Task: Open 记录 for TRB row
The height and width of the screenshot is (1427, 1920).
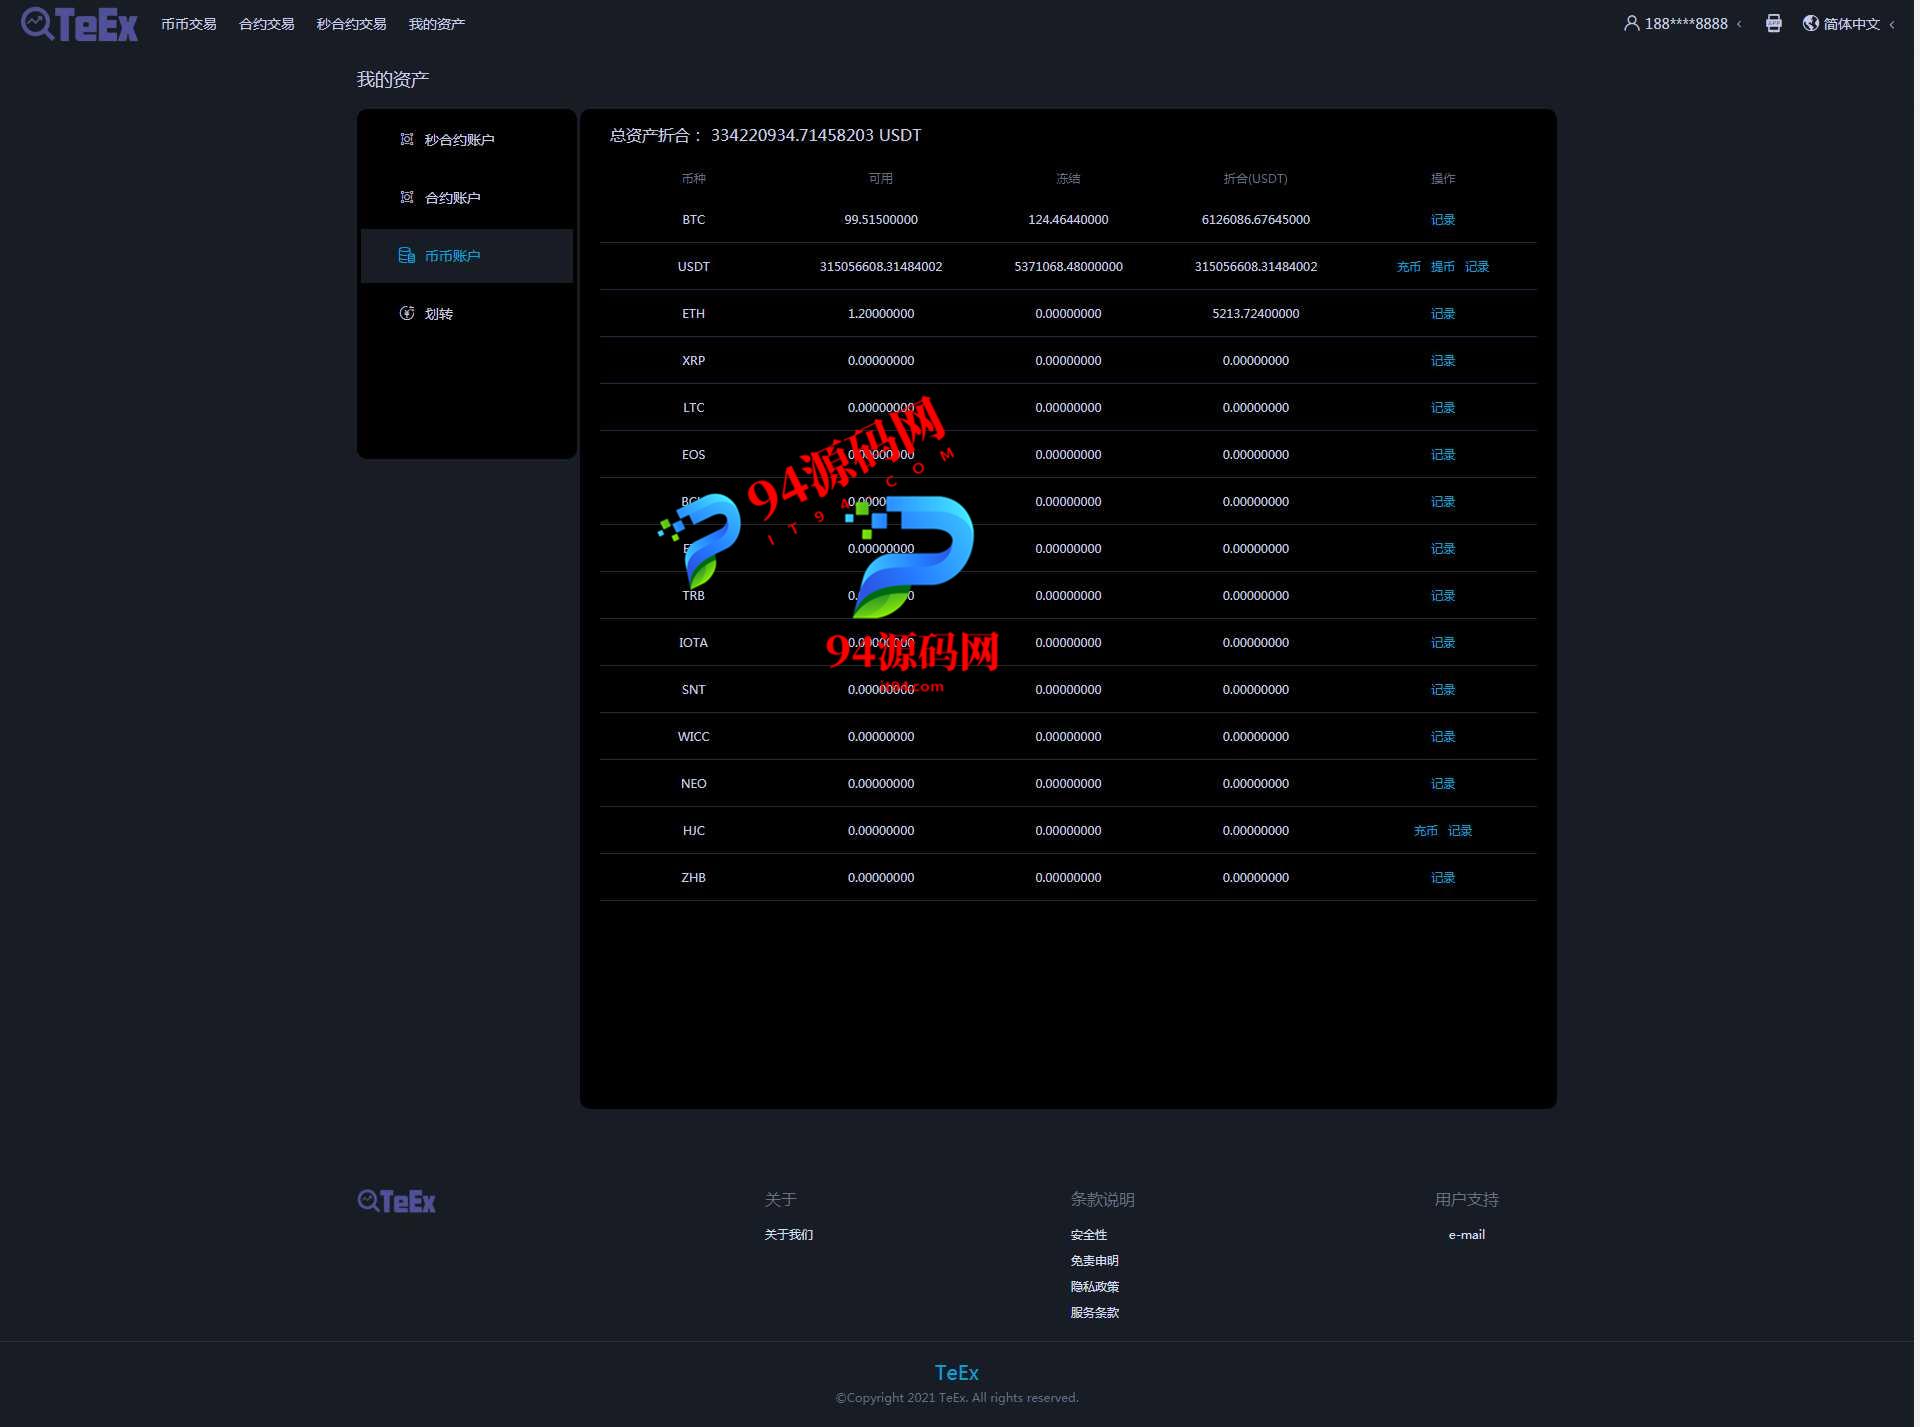Action: point(1443,596)
